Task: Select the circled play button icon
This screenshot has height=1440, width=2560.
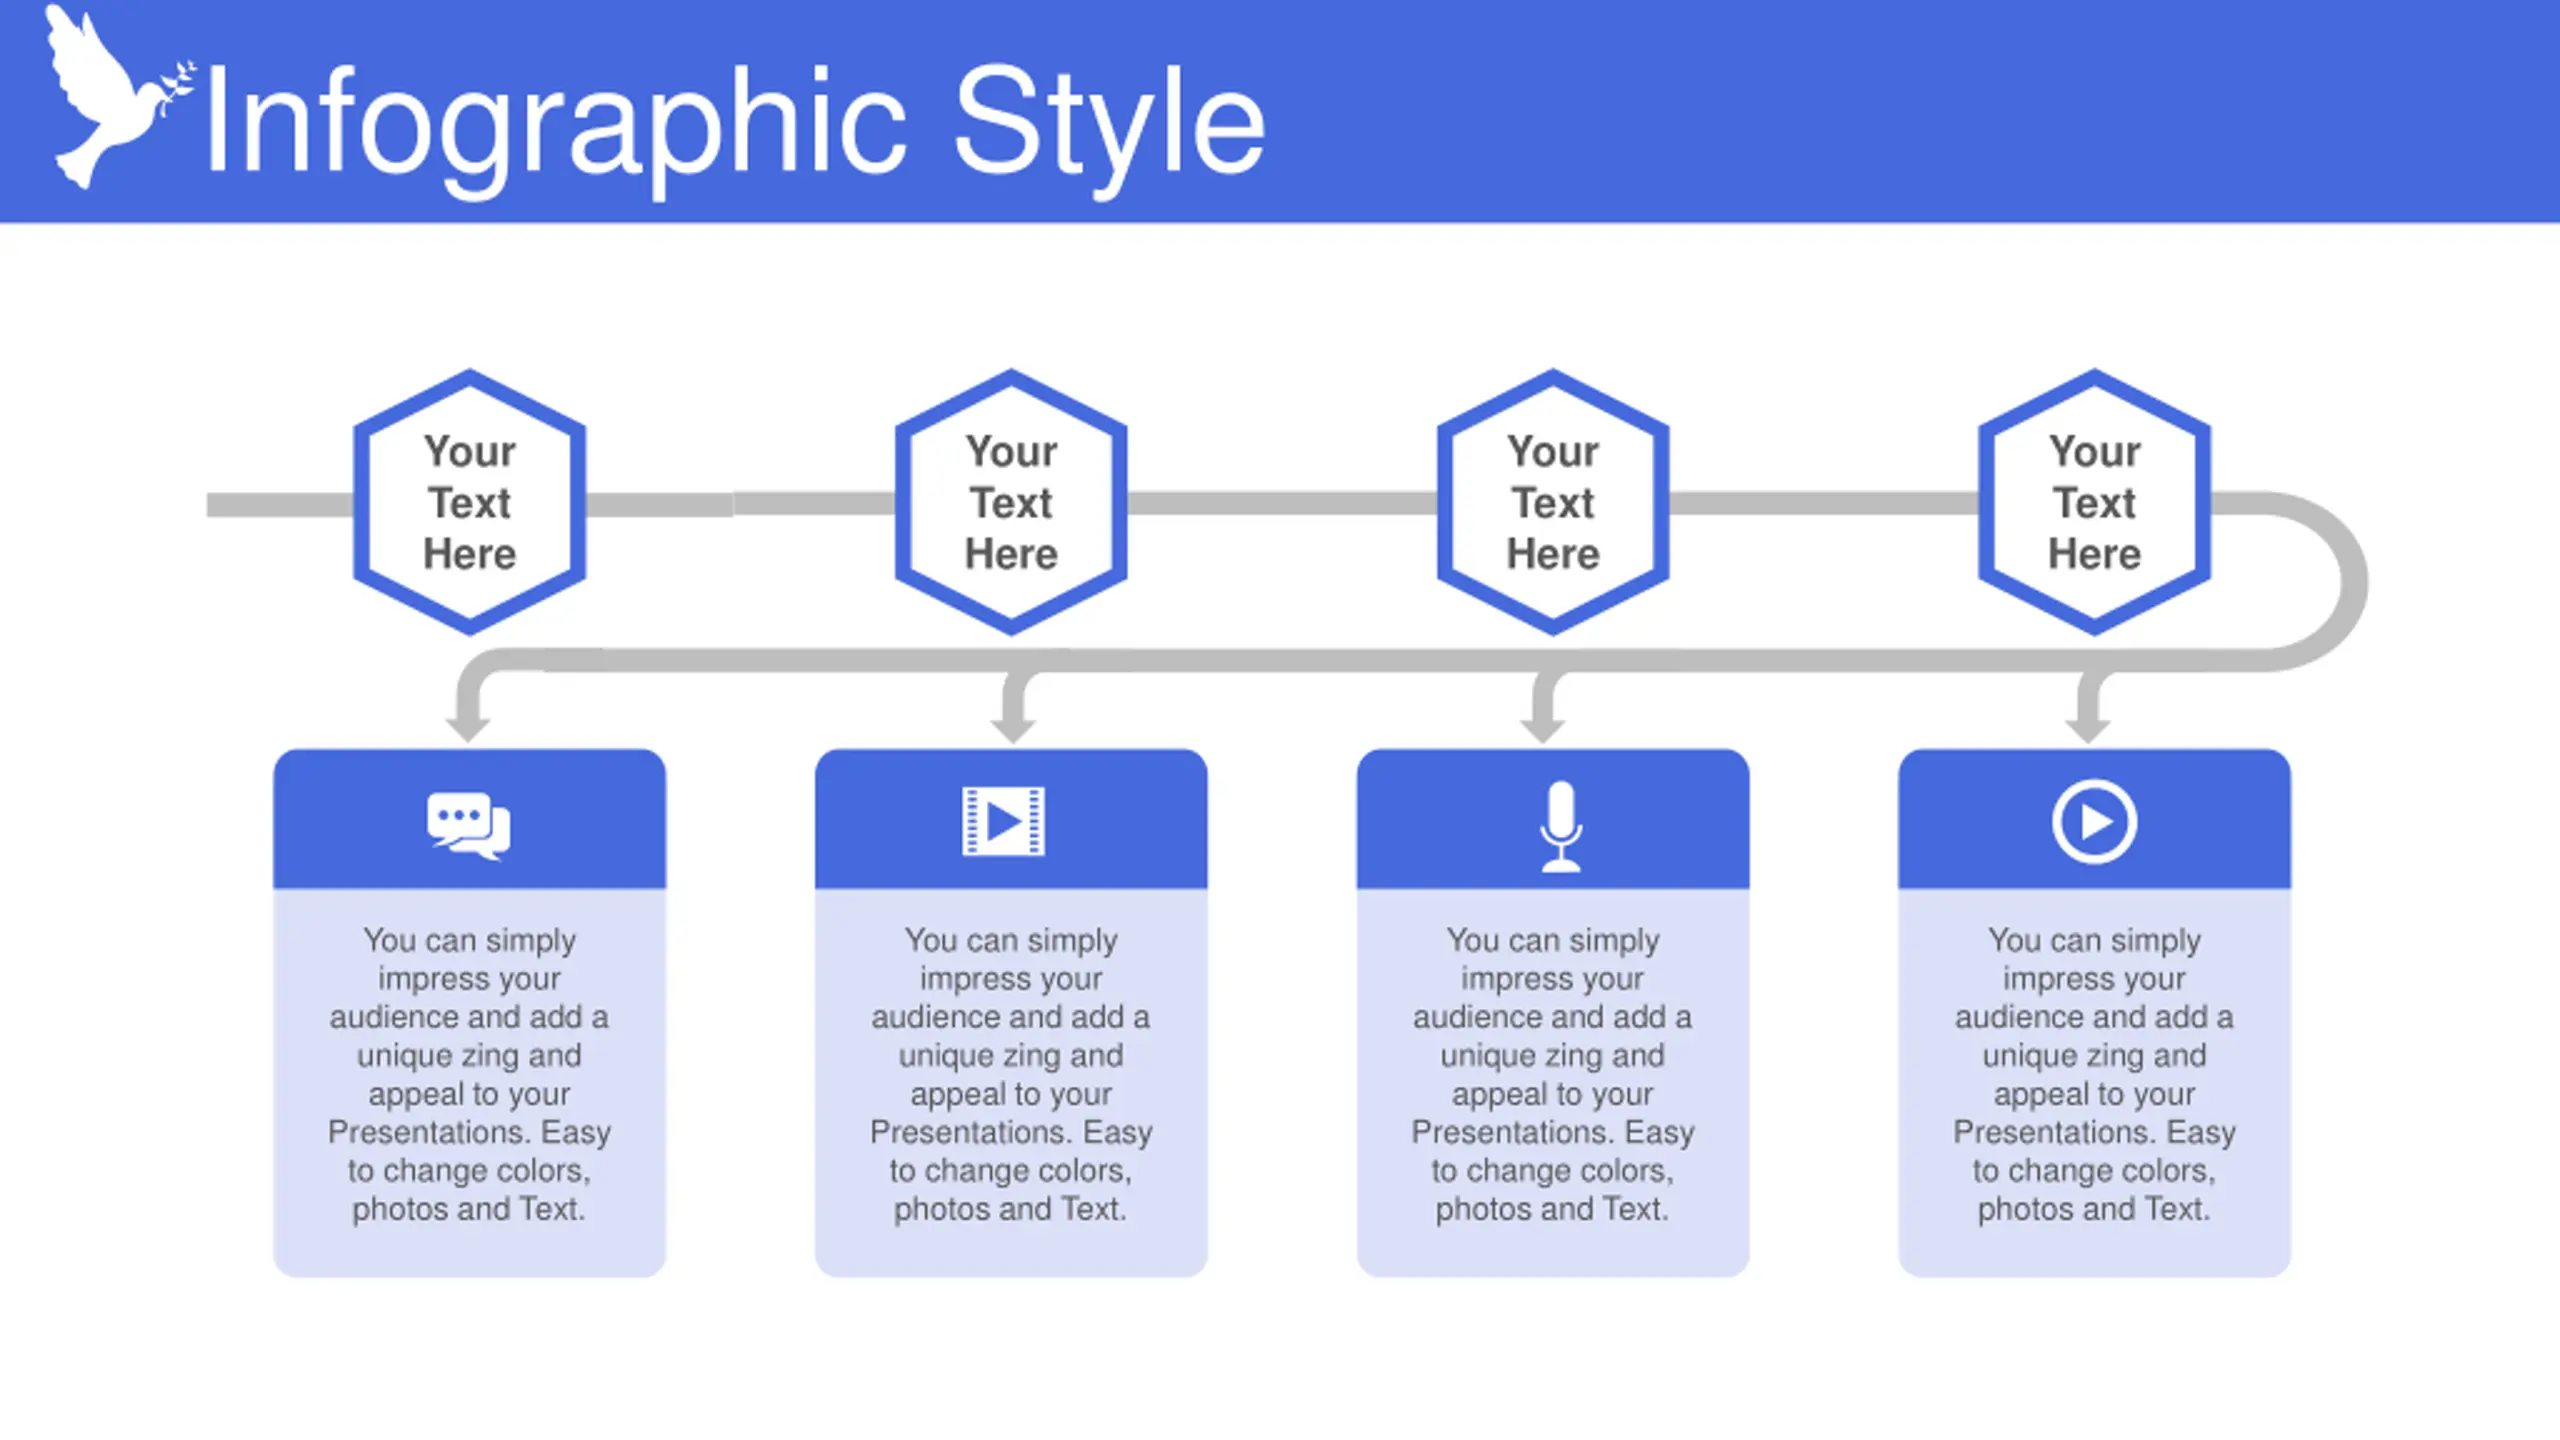Action: point(2094,821)
